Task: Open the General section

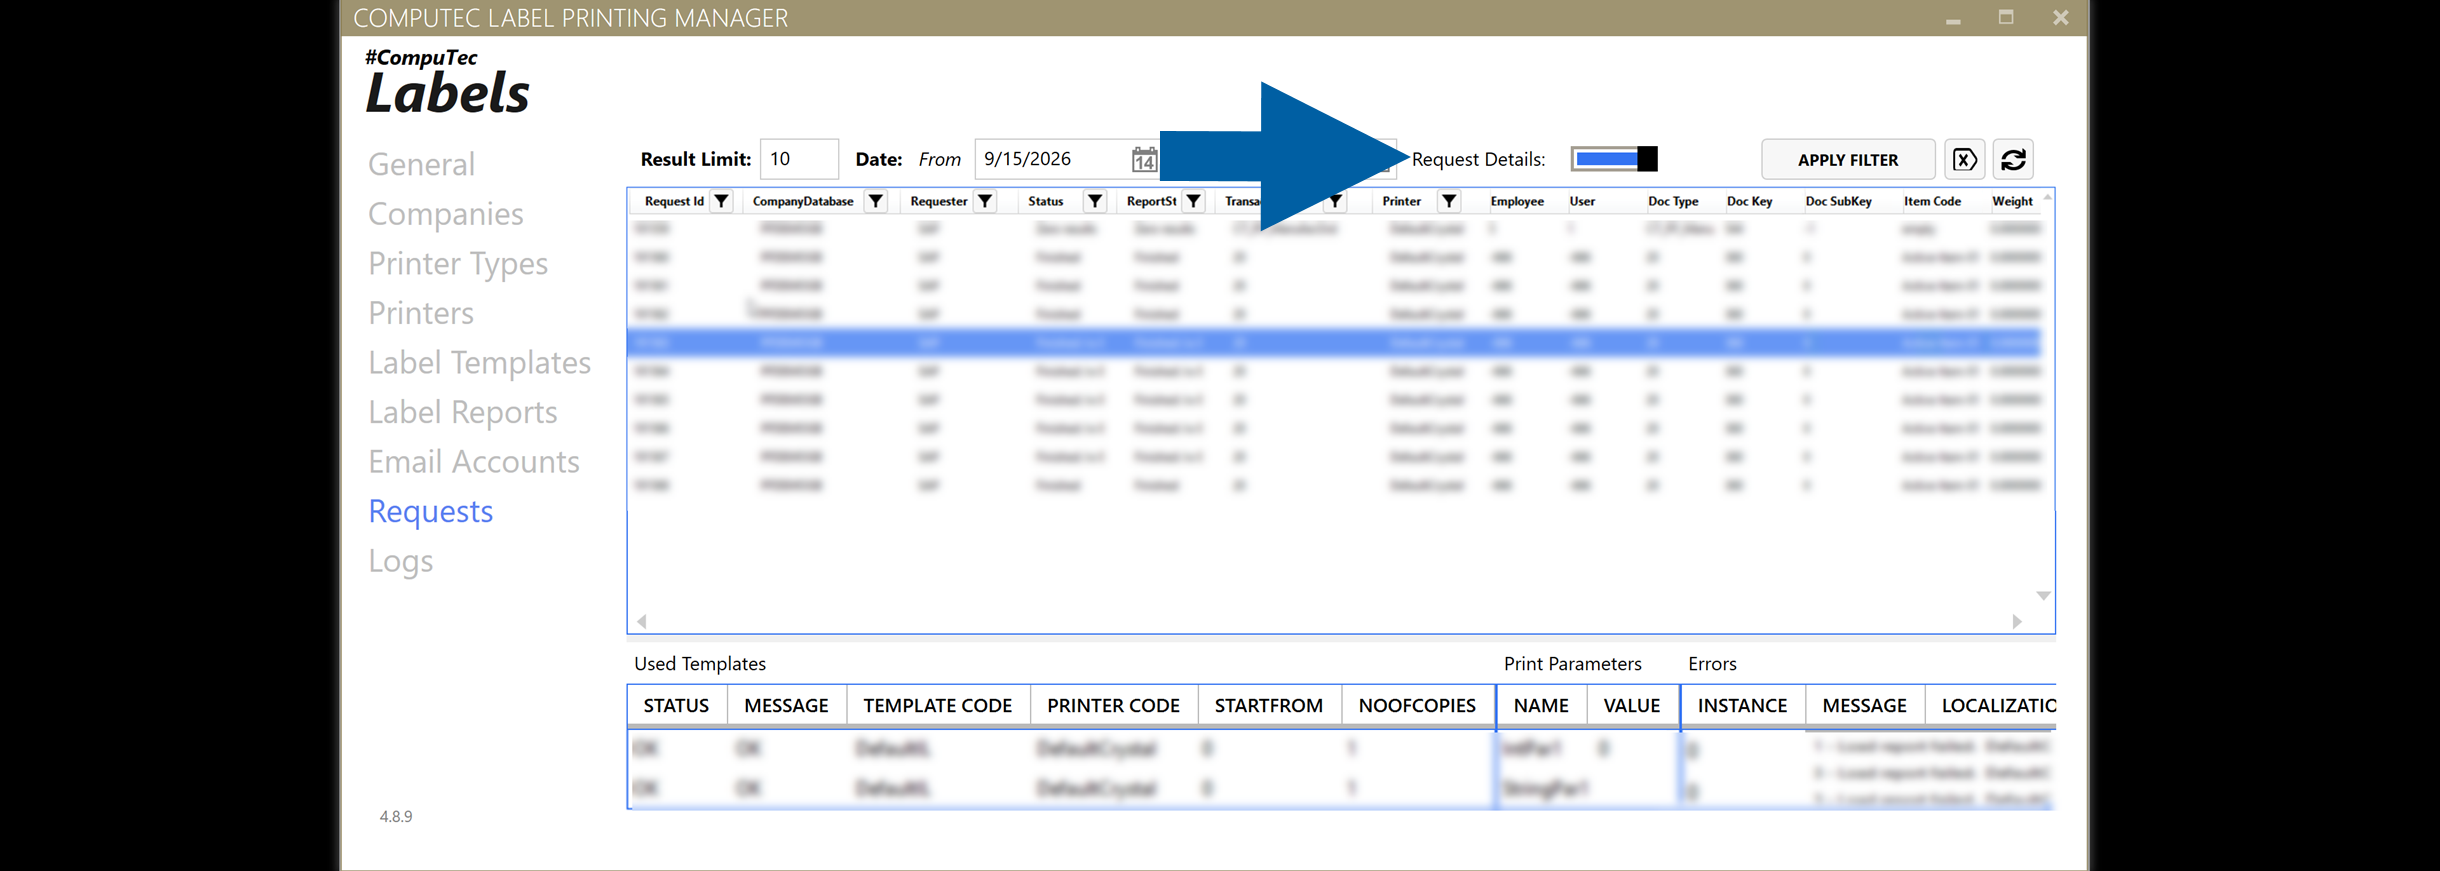Action: tap(421, 164)
